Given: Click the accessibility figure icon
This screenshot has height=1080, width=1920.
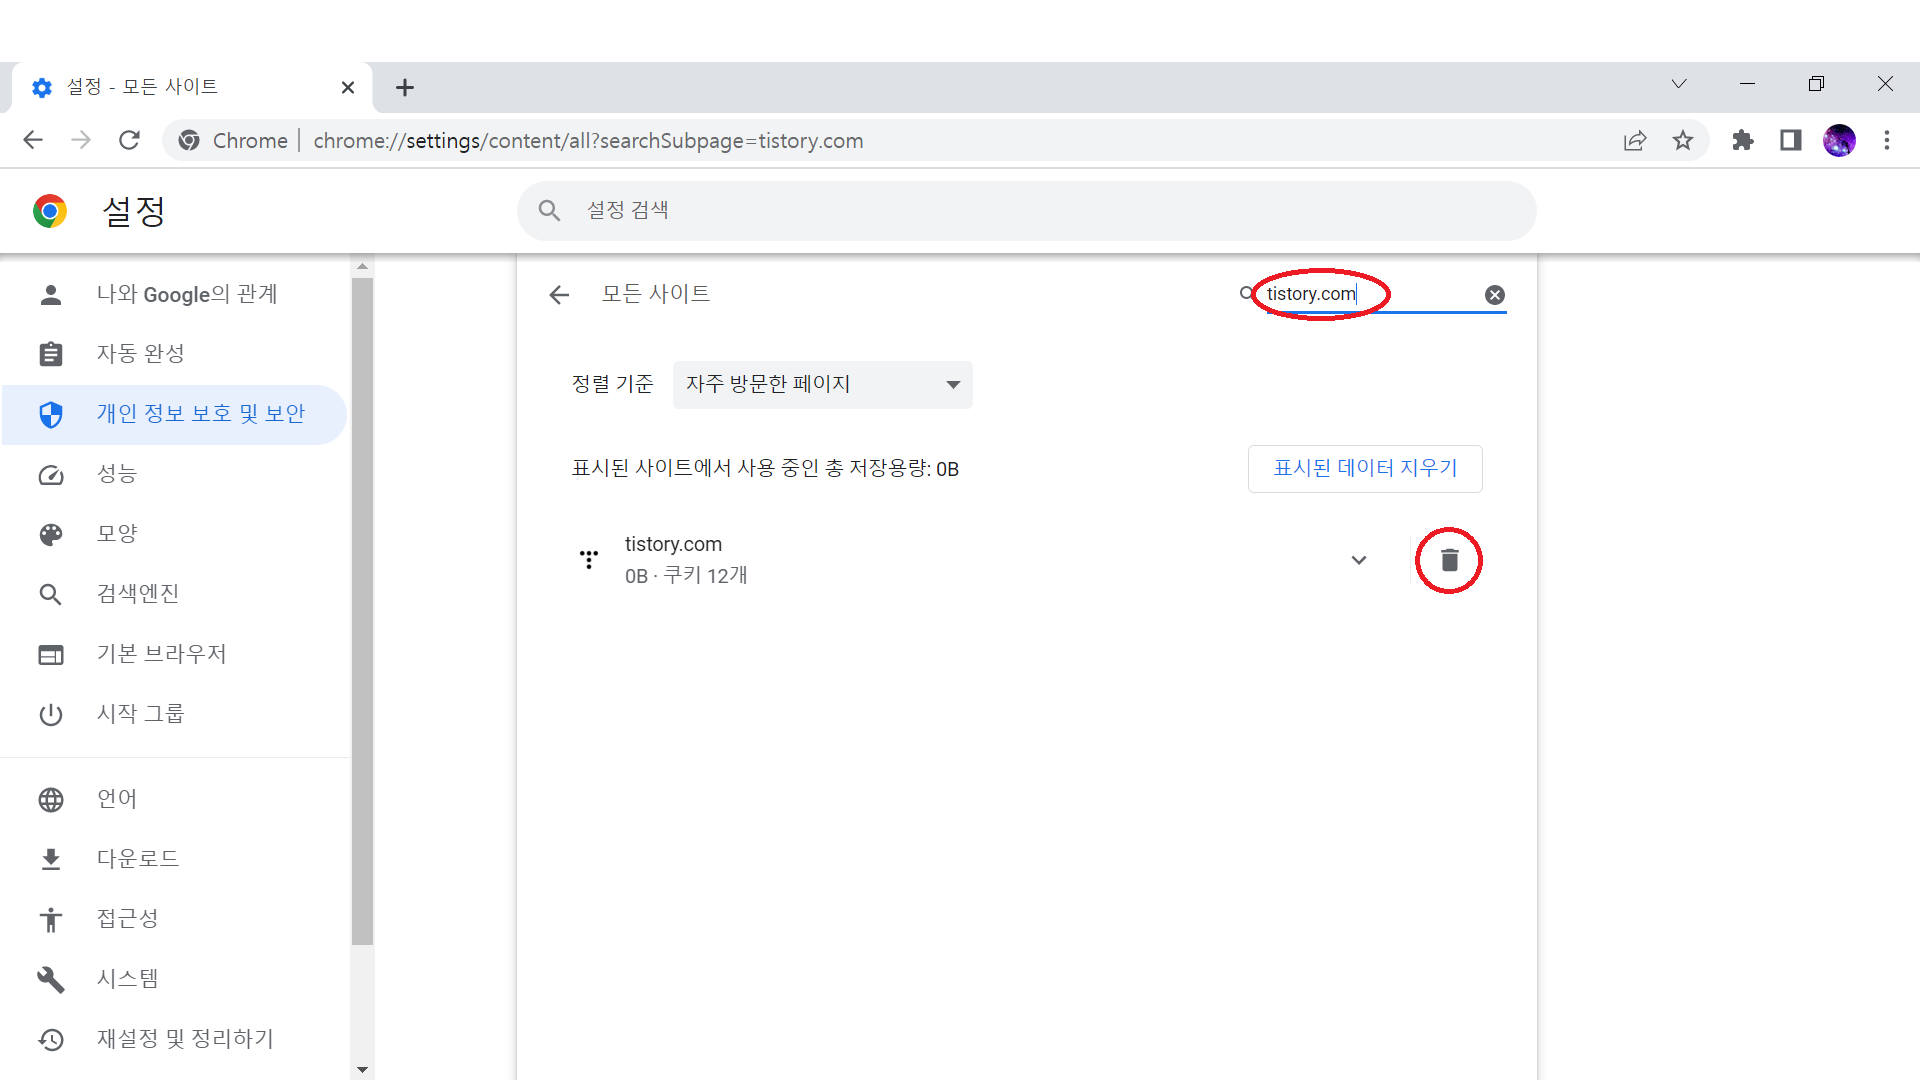Looking at the screenshot, I should [51, 920].
